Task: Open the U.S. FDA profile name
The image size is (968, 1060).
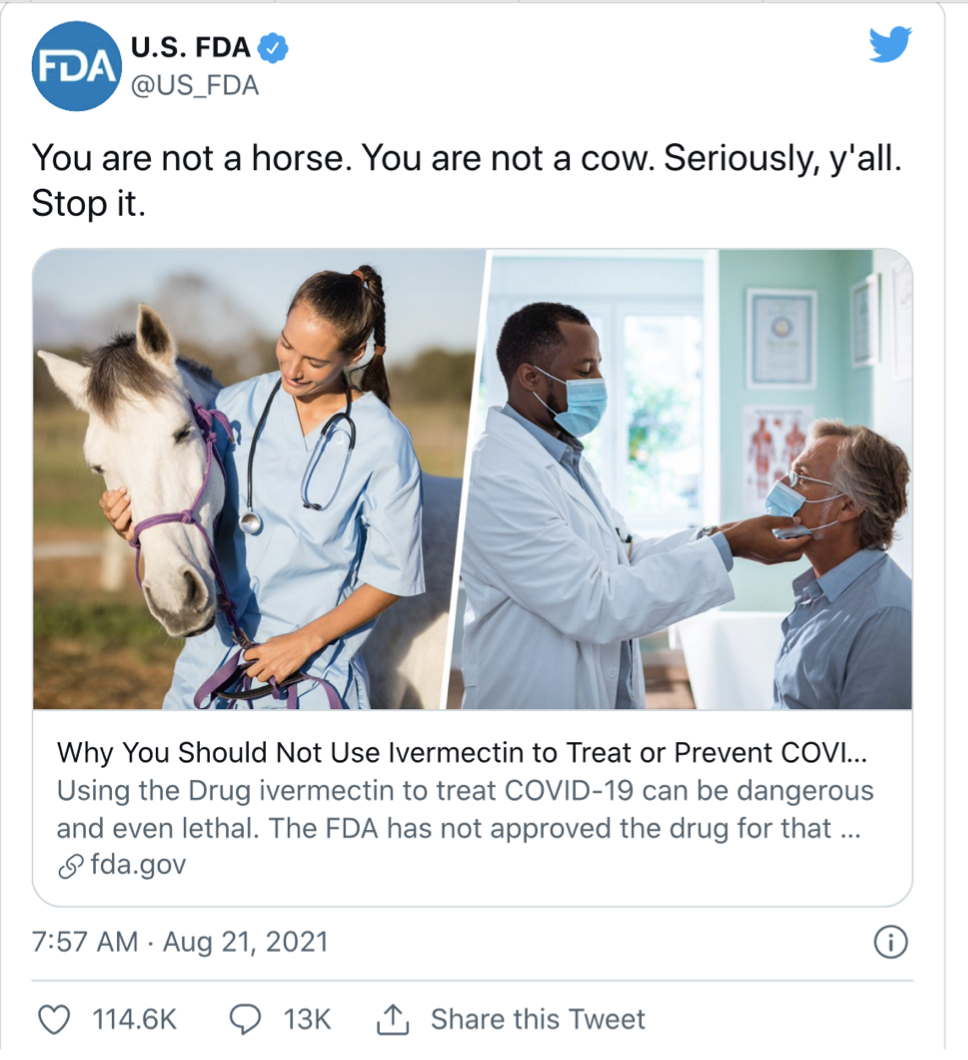Action: coord(191,48)
